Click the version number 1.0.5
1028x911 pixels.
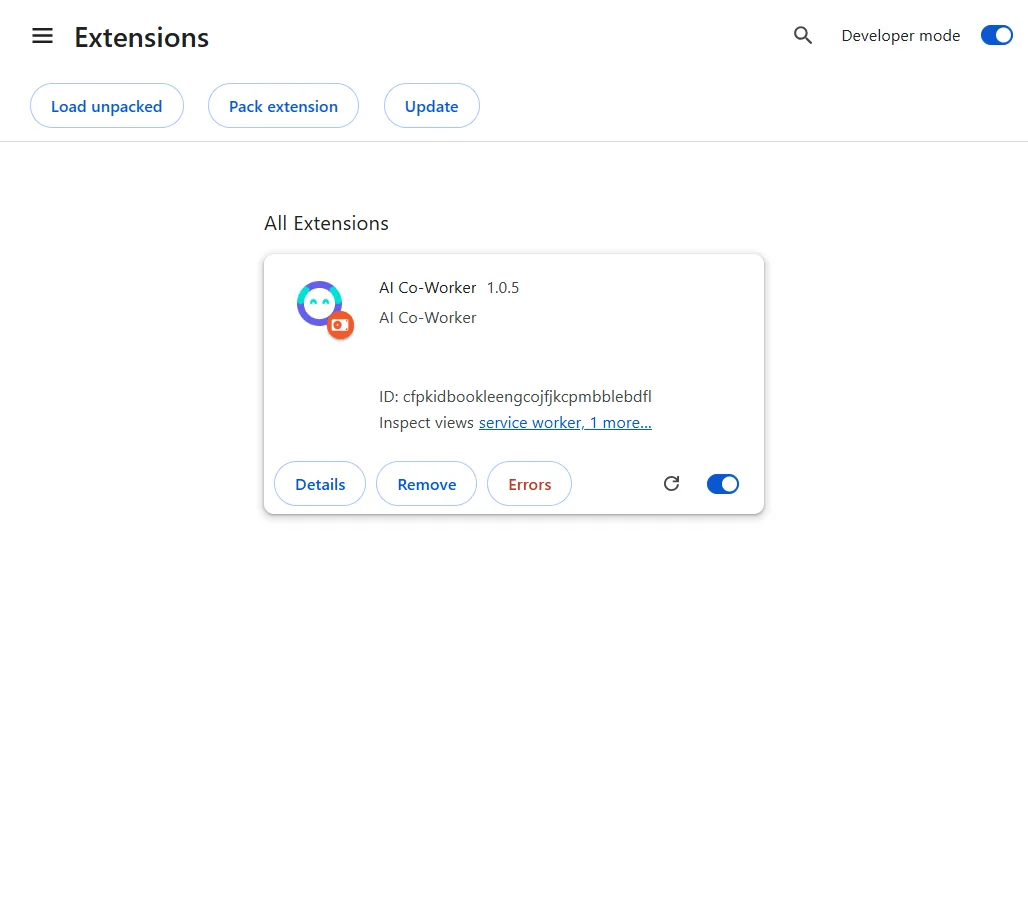(x=503, y=288)
